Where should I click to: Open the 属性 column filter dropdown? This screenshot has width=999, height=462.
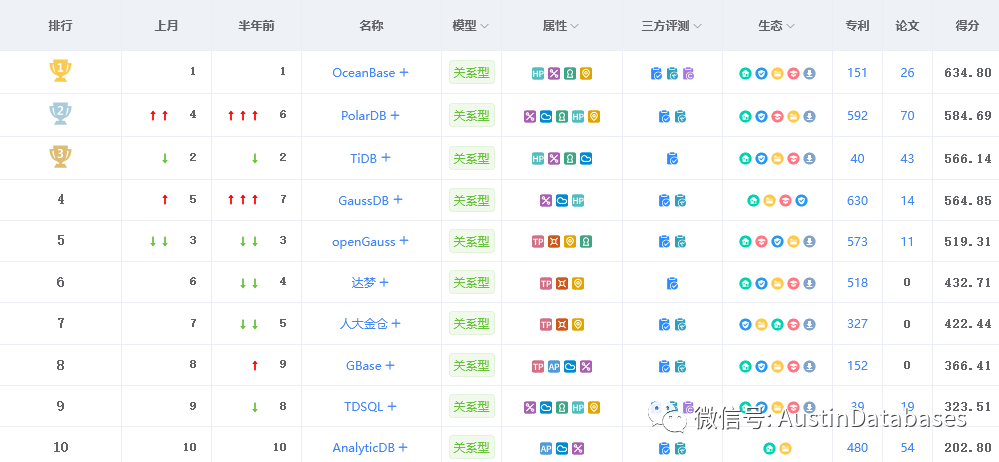coord(575,26)
